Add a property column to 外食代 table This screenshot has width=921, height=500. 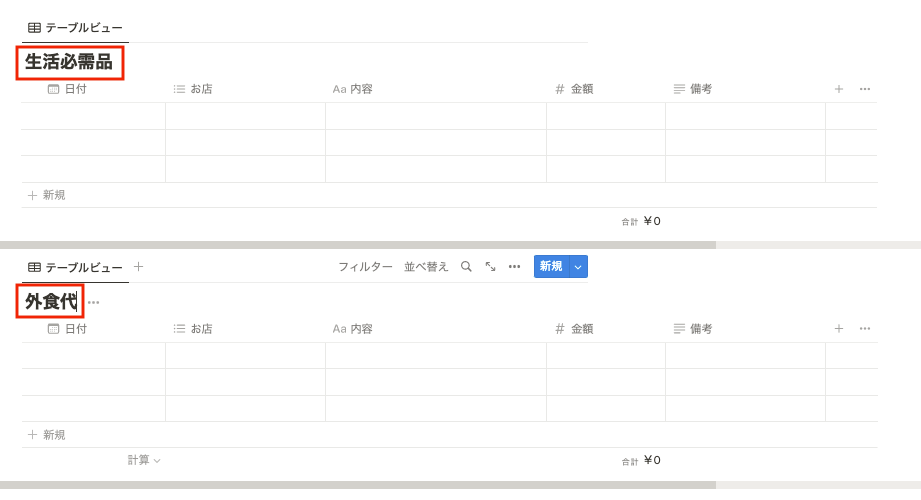[839, 329]
